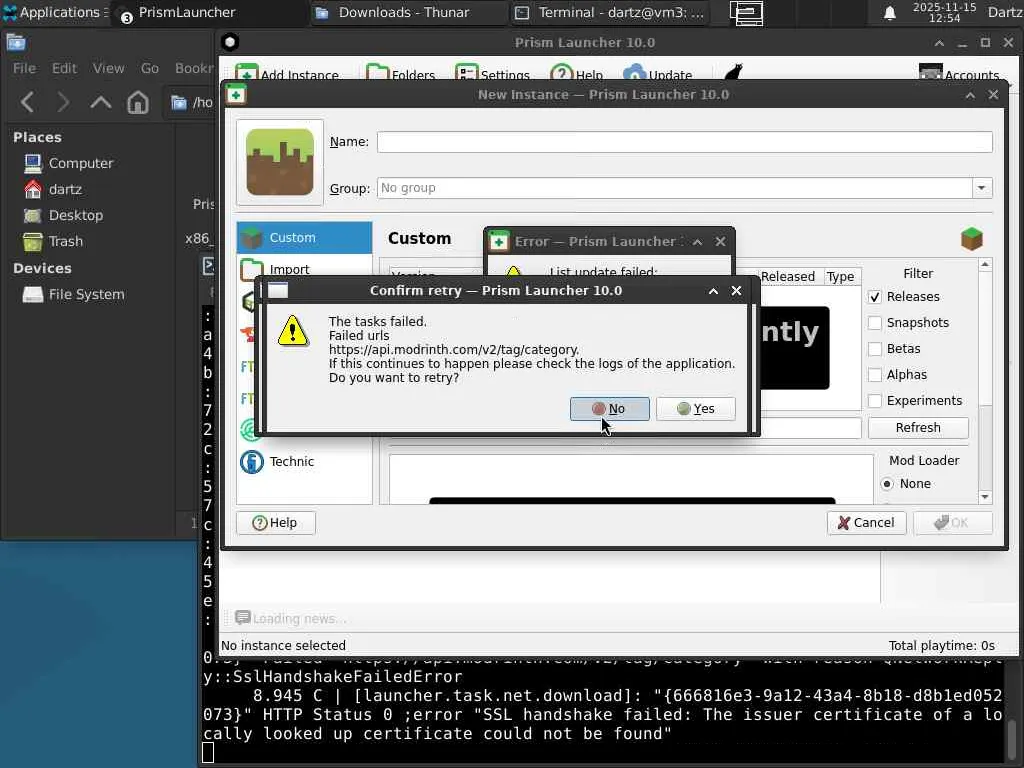Viewport: 1024px width, 768px height.
Task: Click the Total playtime status text
Action: (x=941, y=646)
